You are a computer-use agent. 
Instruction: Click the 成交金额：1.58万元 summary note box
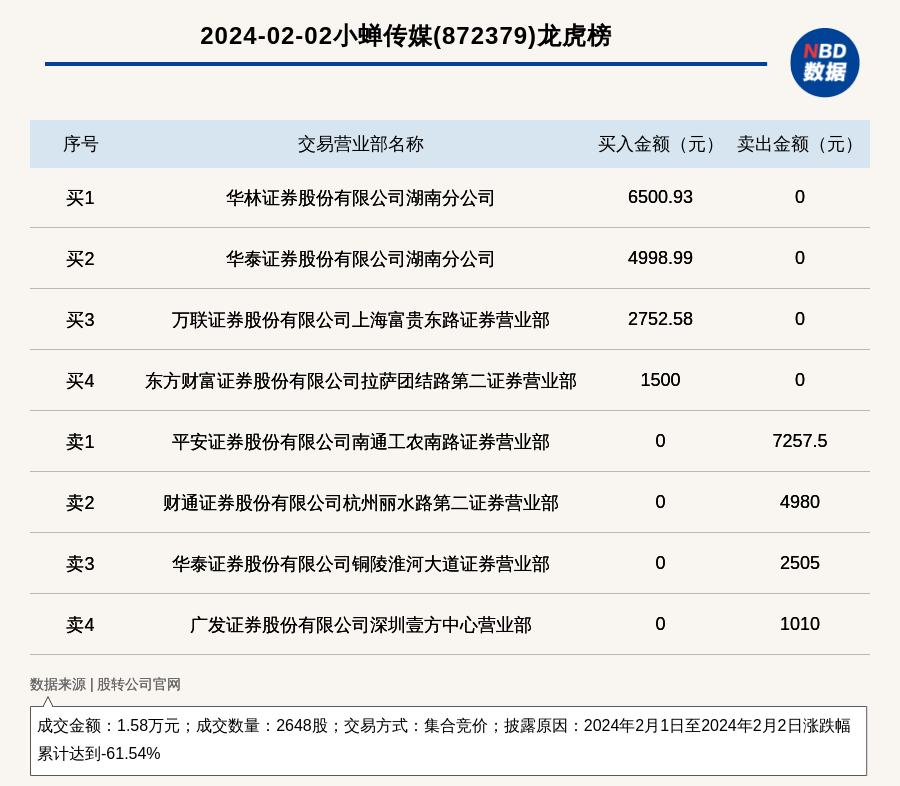pyautogui.click(x=448, y=741)
